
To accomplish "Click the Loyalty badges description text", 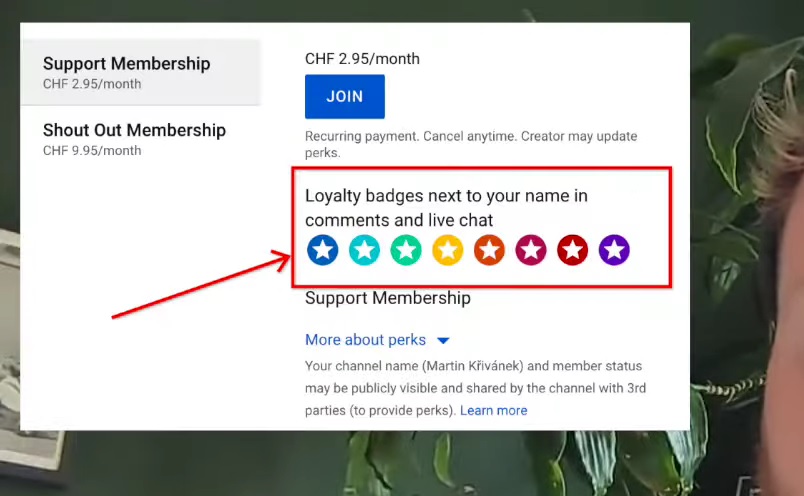I will (446, 208).
